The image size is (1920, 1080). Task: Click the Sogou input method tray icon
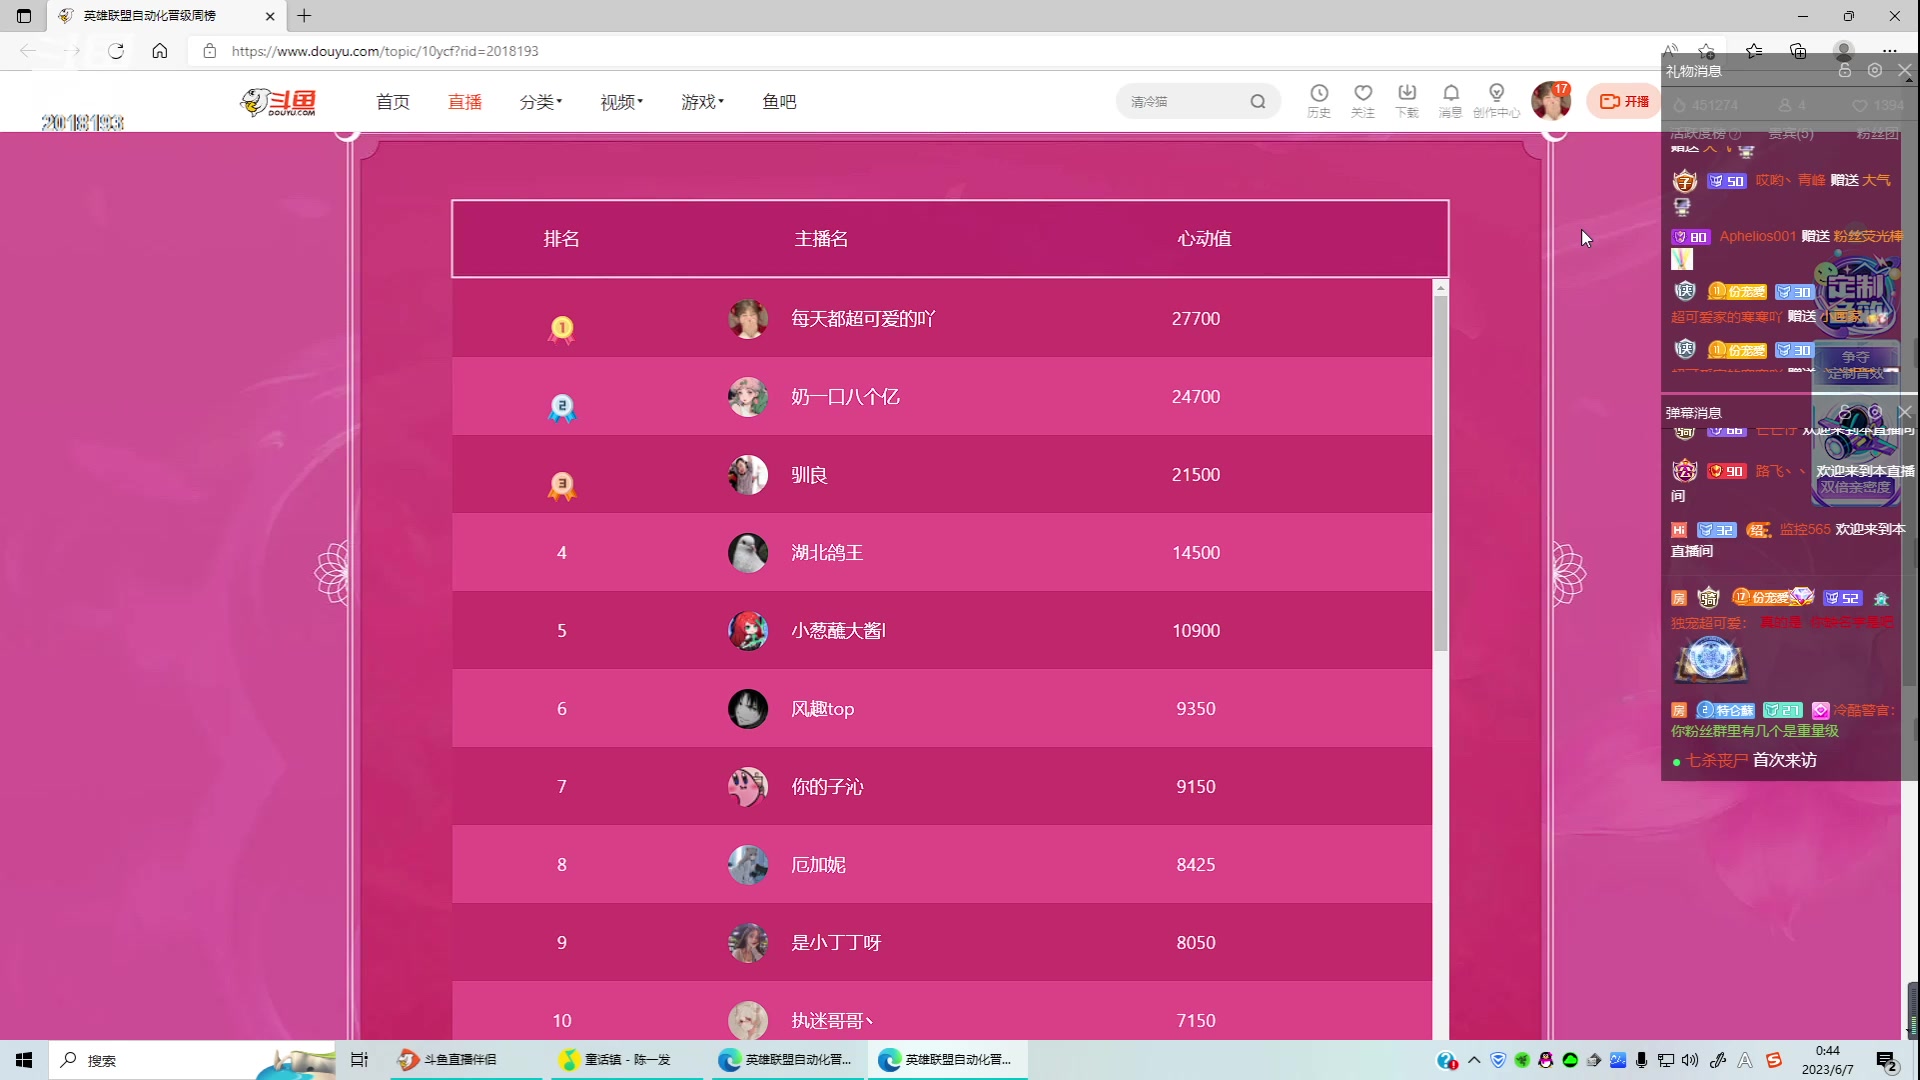(x=1774, y=1060)
